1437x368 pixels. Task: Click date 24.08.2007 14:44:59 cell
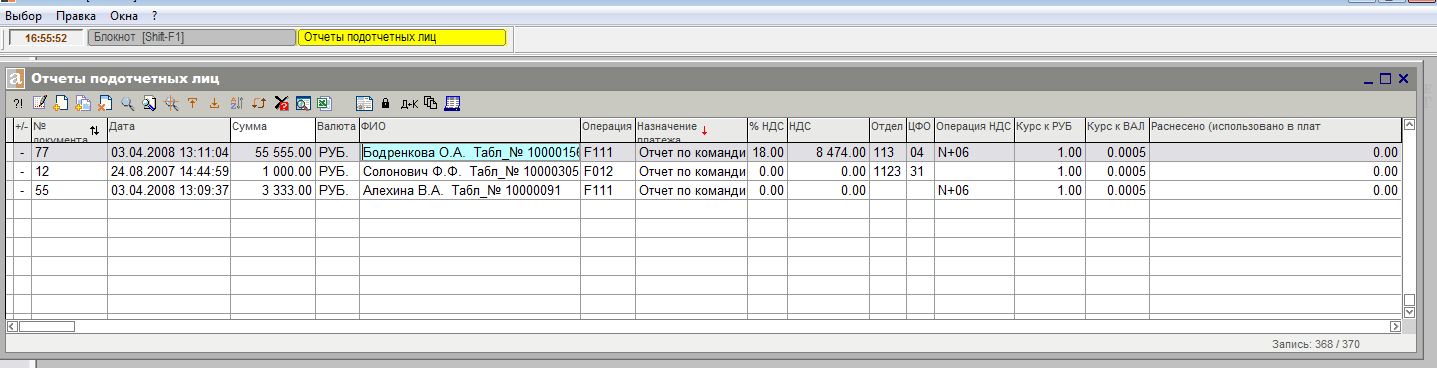[x=169, y=171]
